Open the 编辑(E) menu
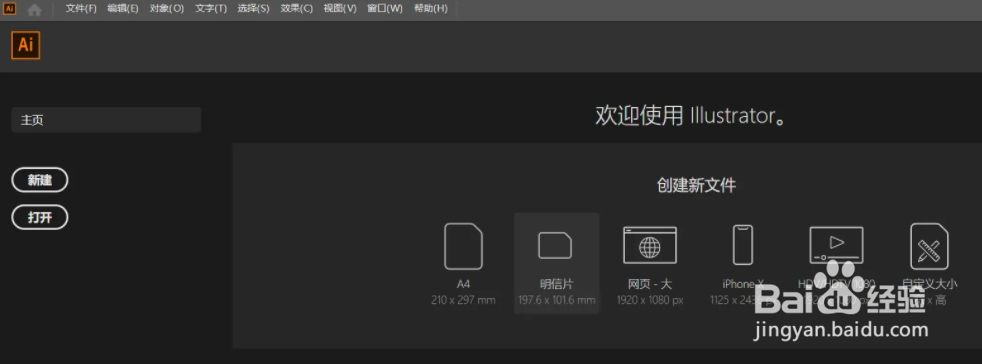Screen dimensions: 982x364 click(123, 9)
